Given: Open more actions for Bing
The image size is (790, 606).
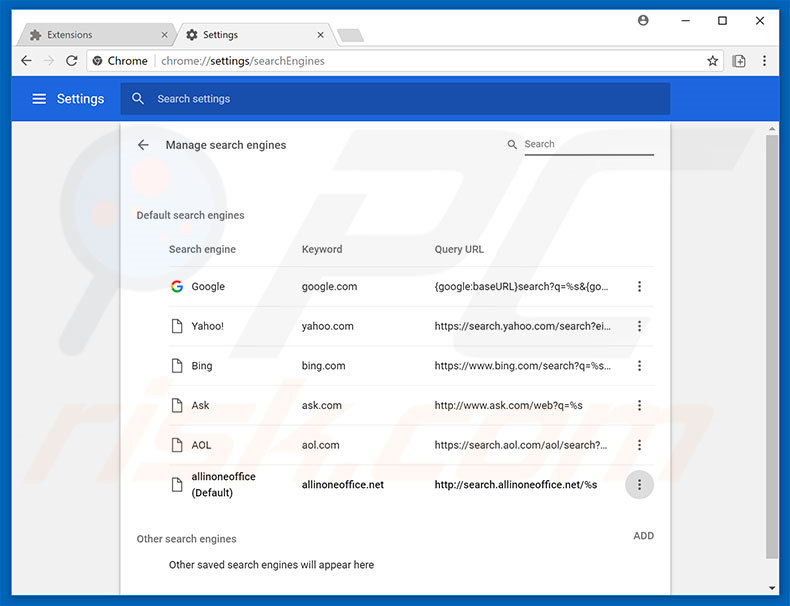Looking at the screenshot, I should tap(639, 366).
